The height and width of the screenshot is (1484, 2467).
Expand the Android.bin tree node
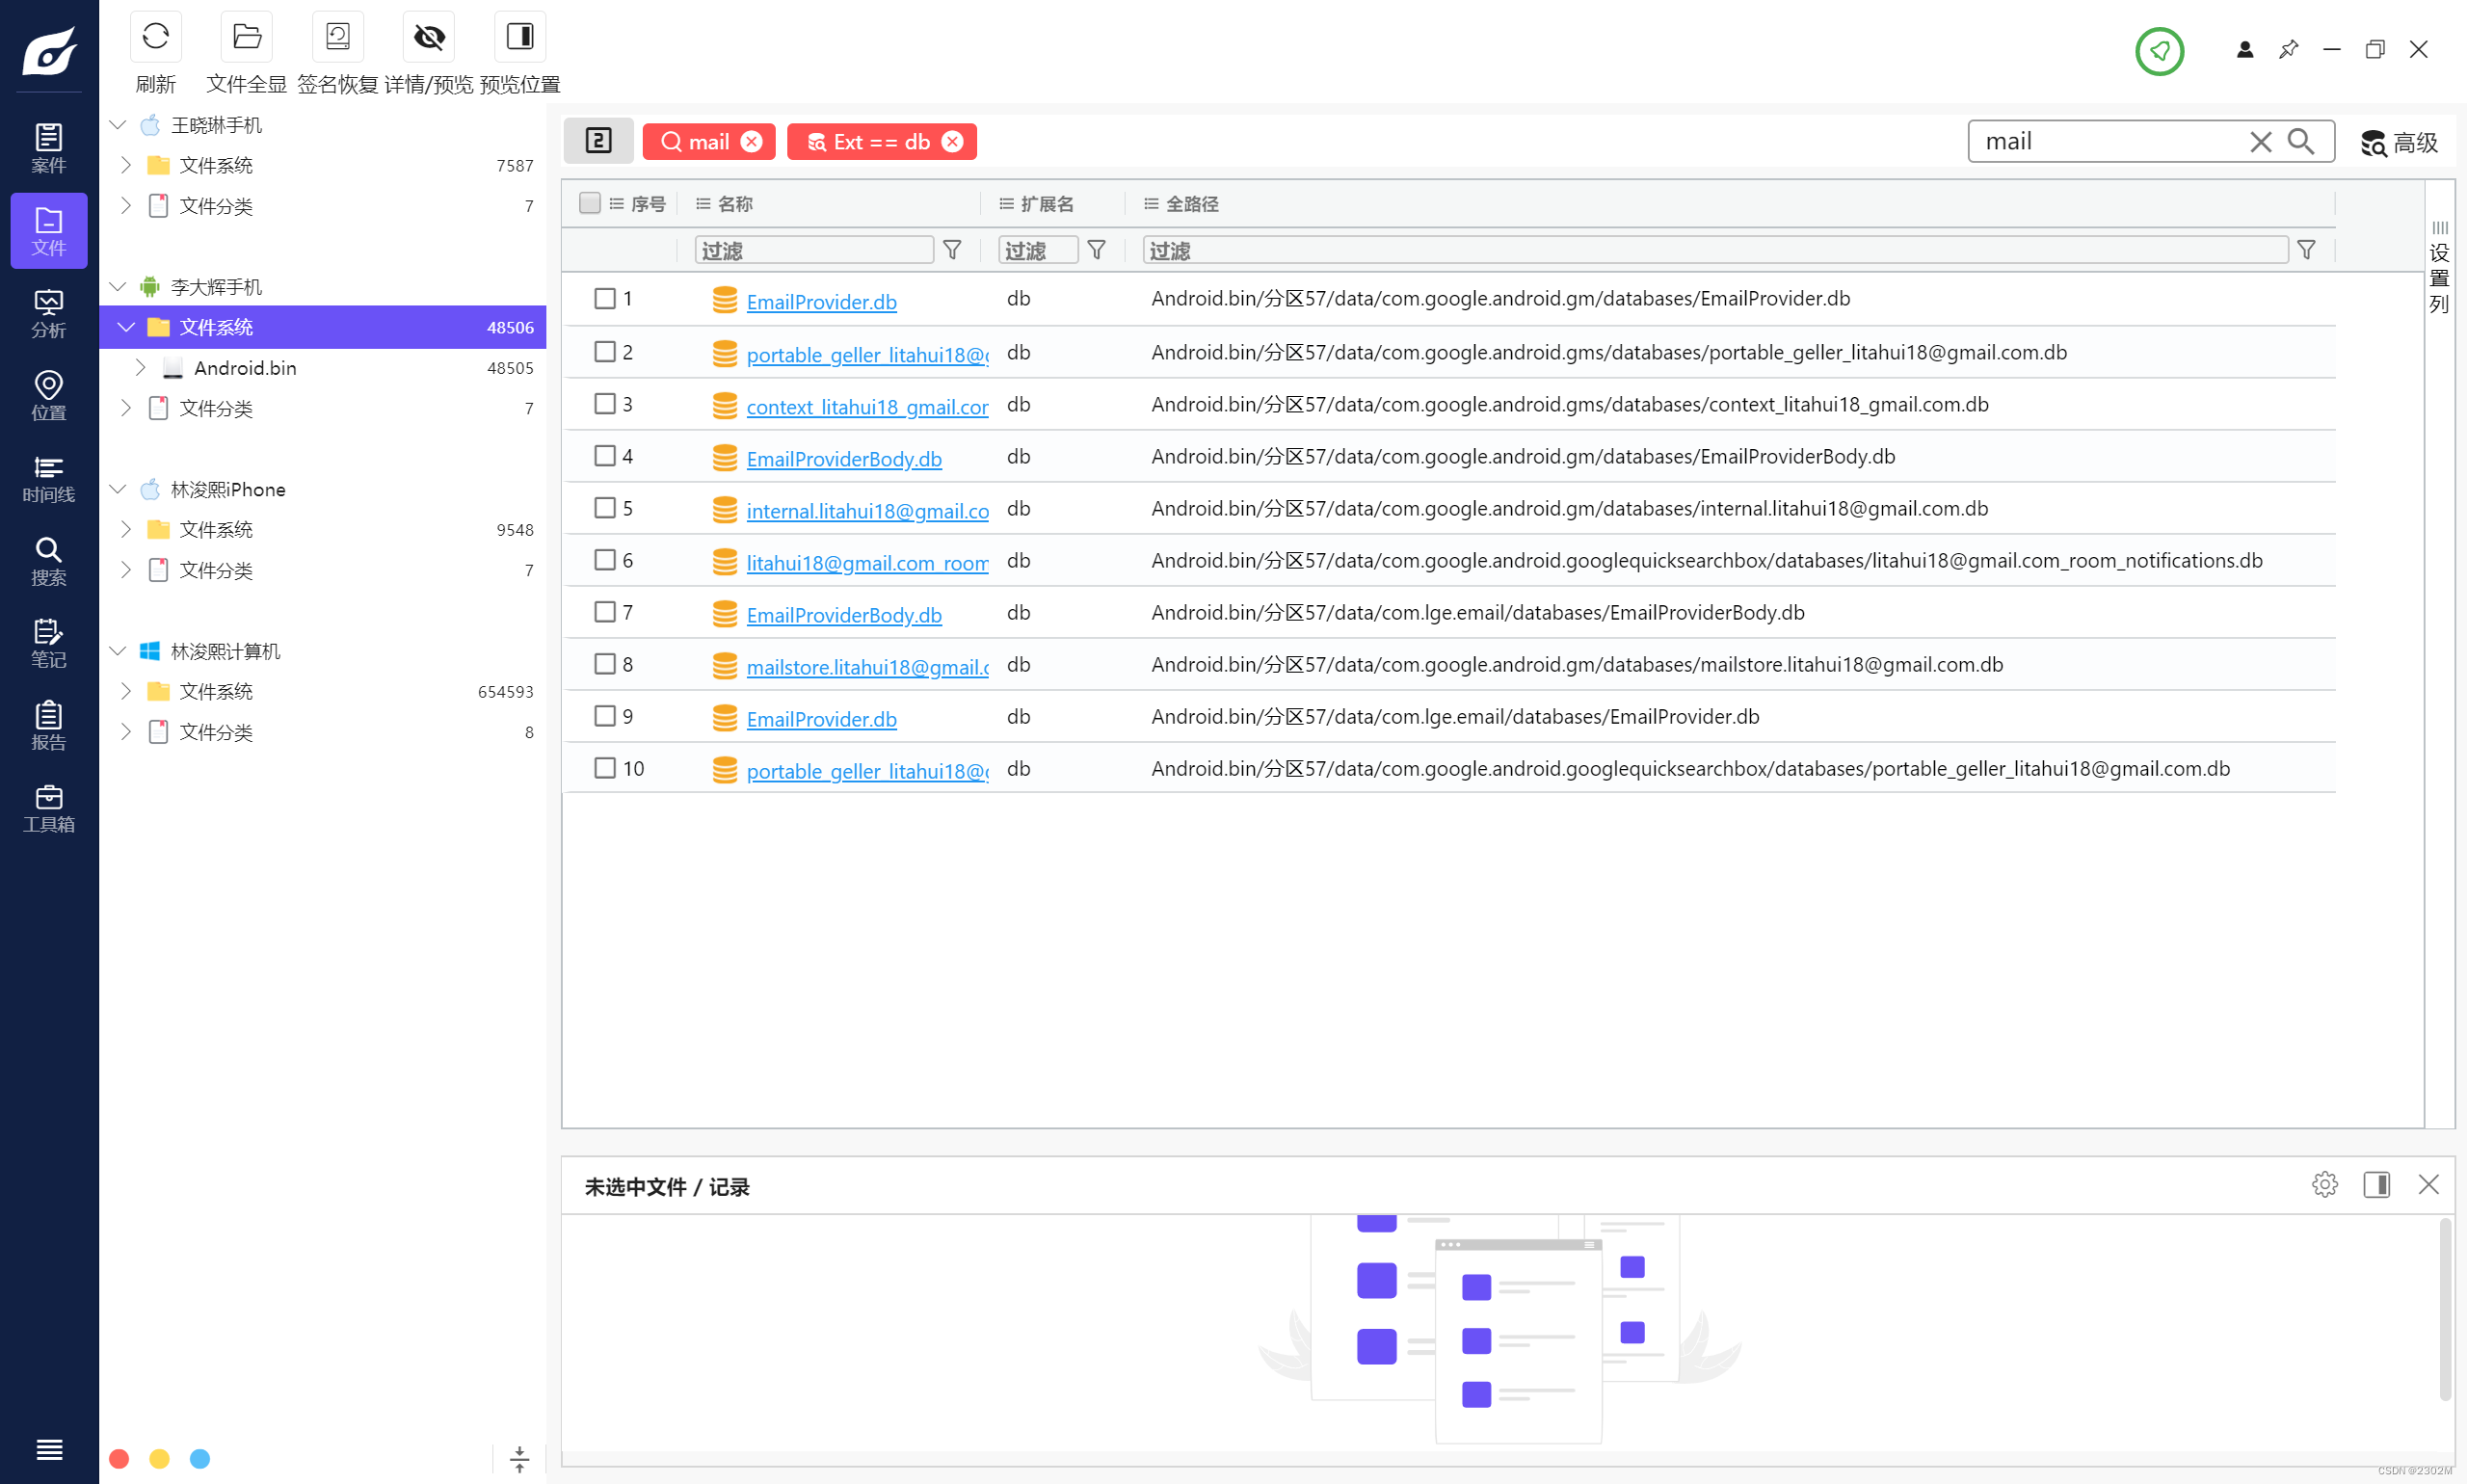point(141,368)
